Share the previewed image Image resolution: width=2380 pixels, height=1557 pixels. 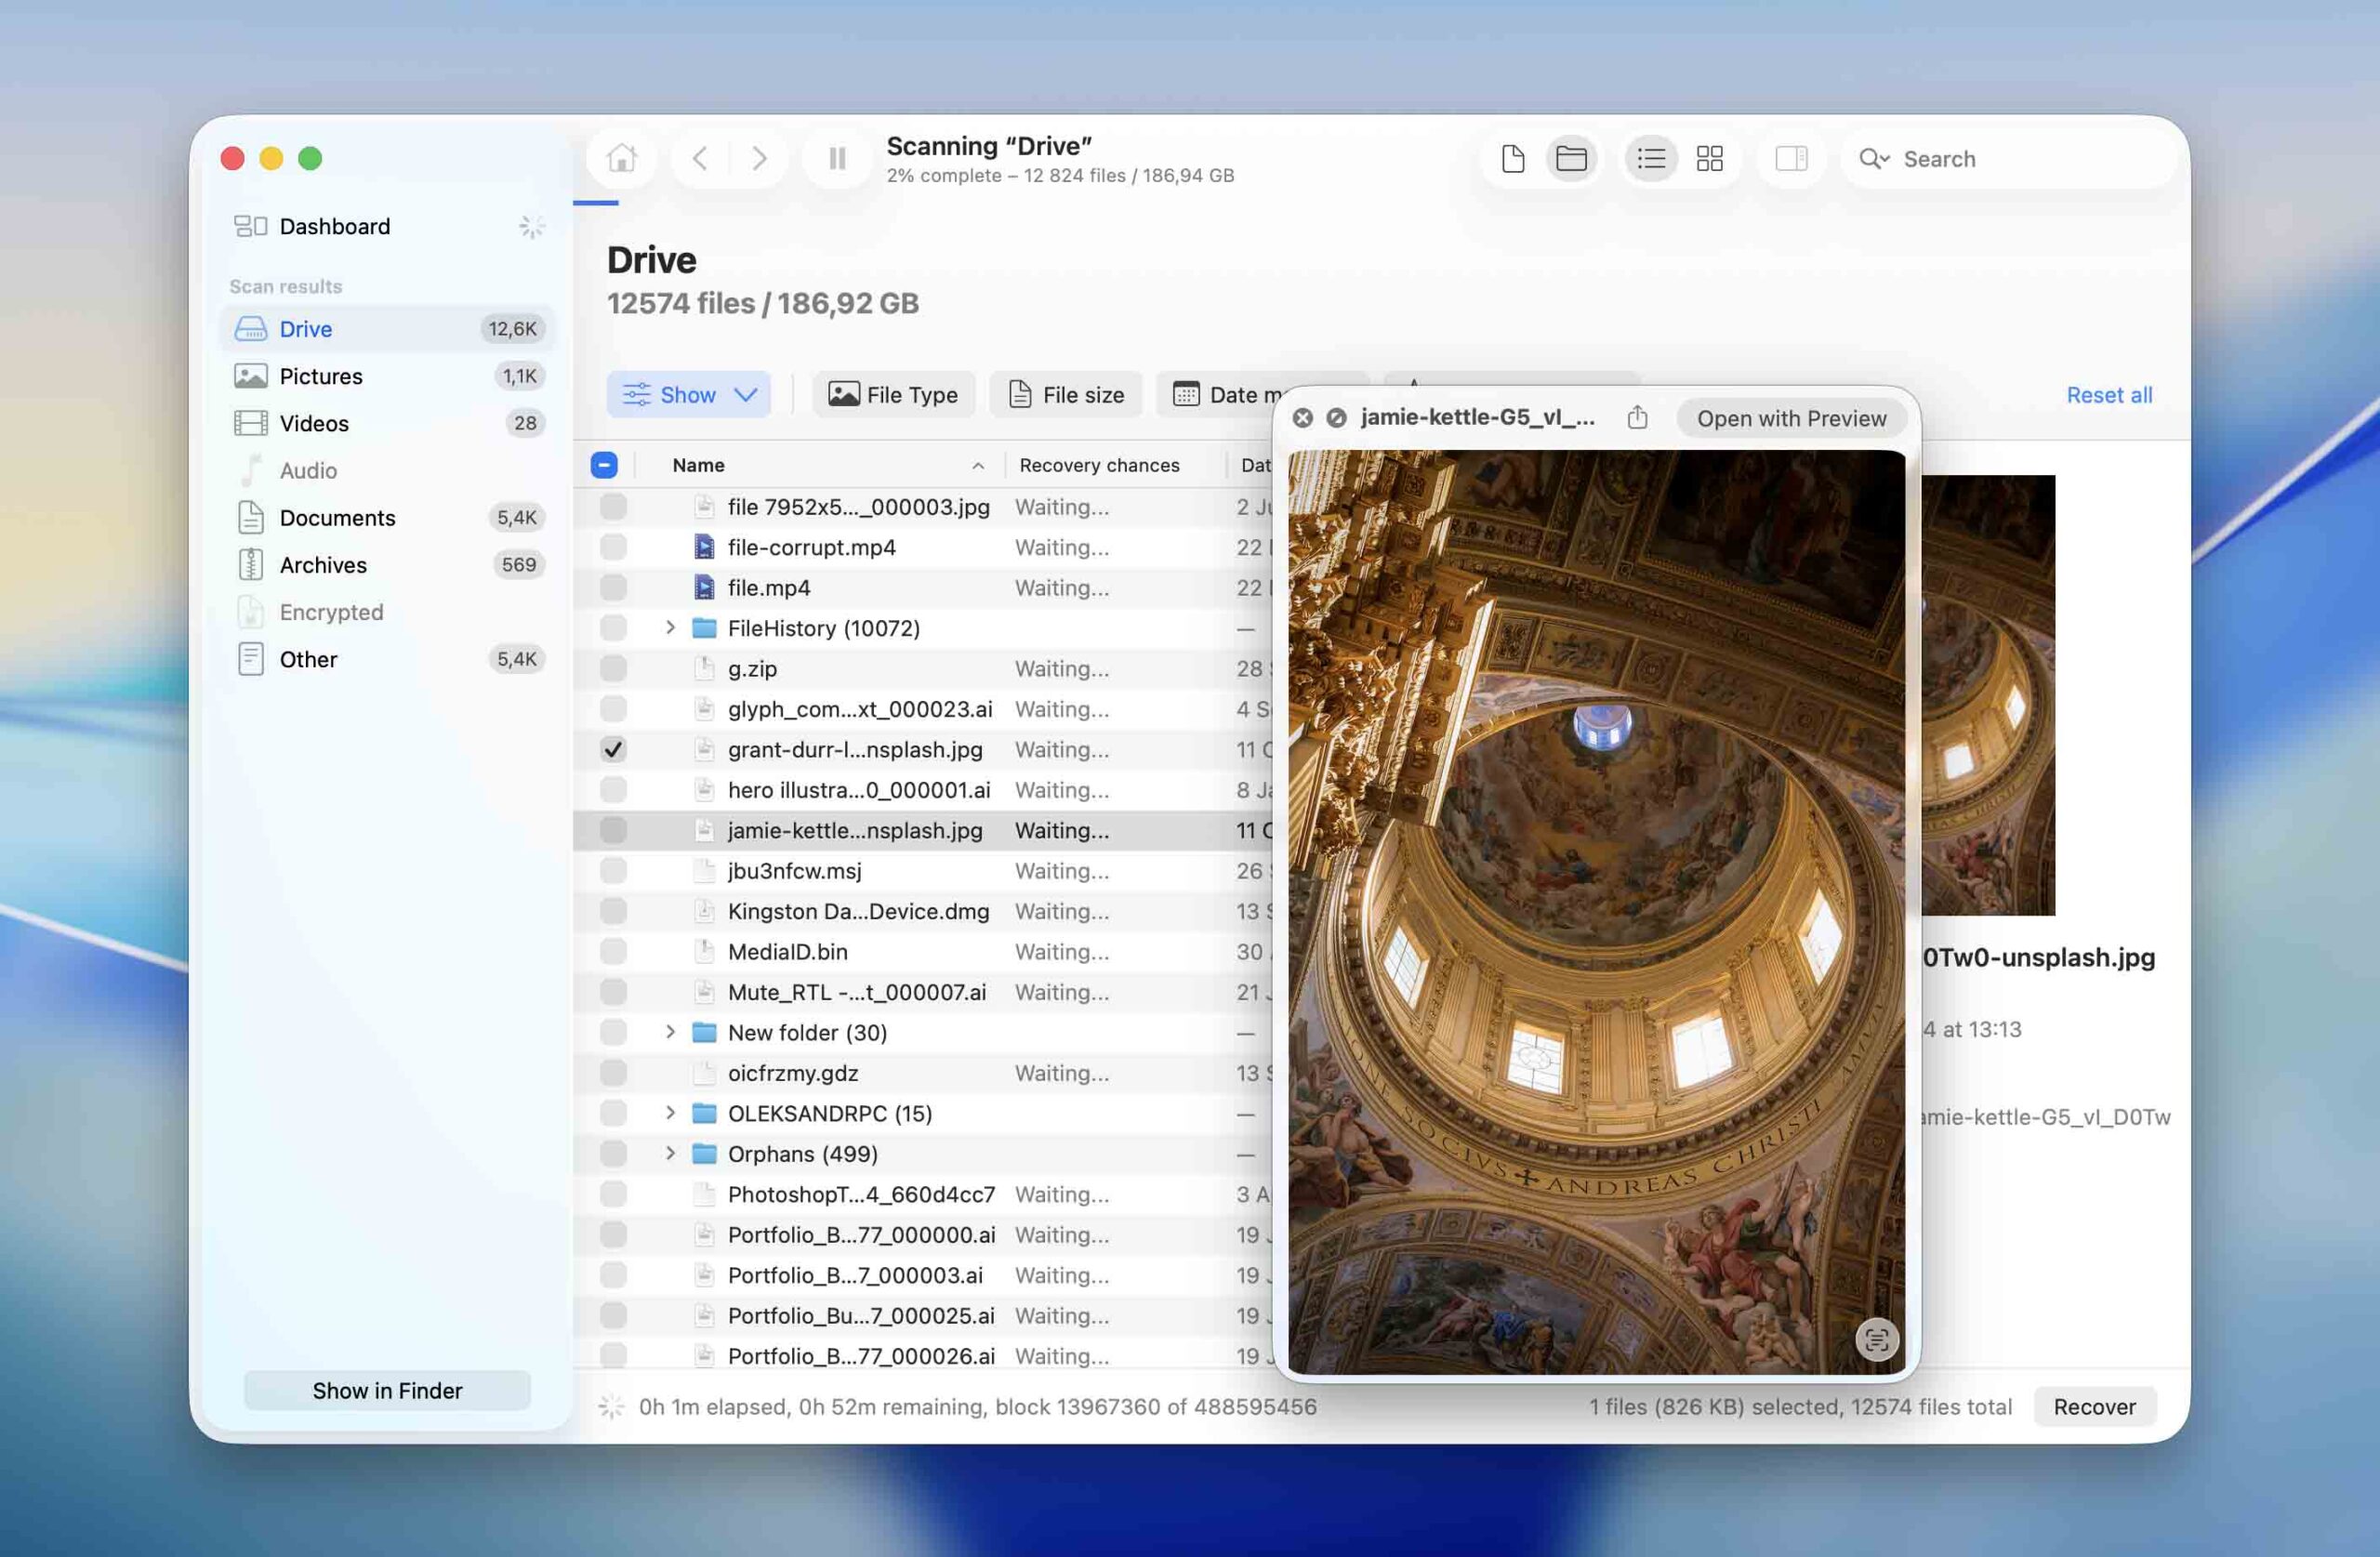(x=1637, y=417)
